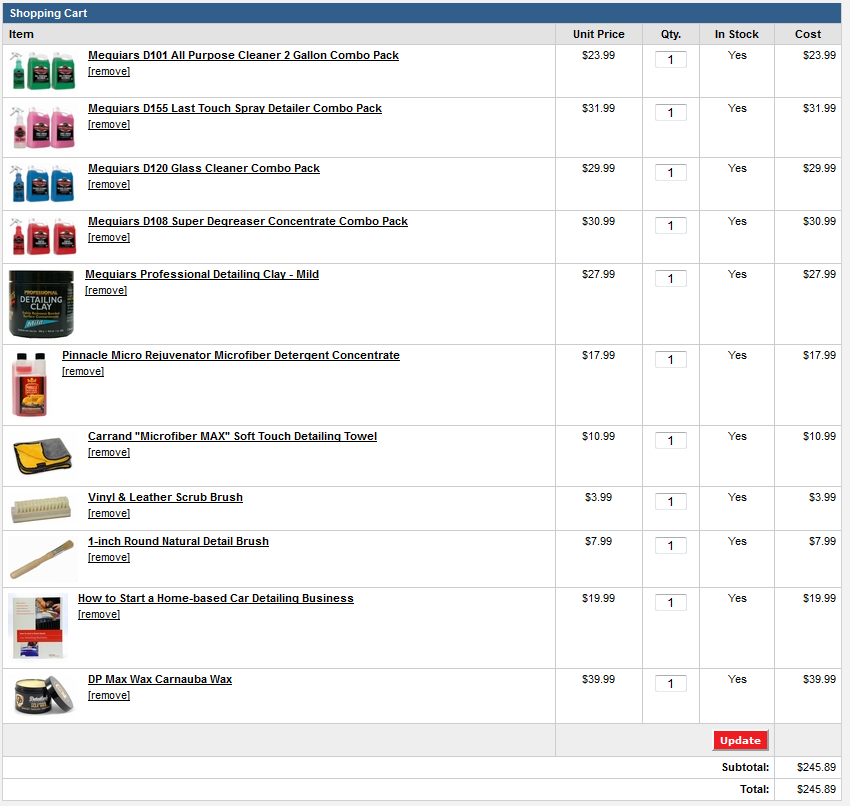The height and width of the screenshot is (806, 850).
Task: Open Meguiars D108 Super Degreaser Concentrate link
Action: tap(248, 222)
